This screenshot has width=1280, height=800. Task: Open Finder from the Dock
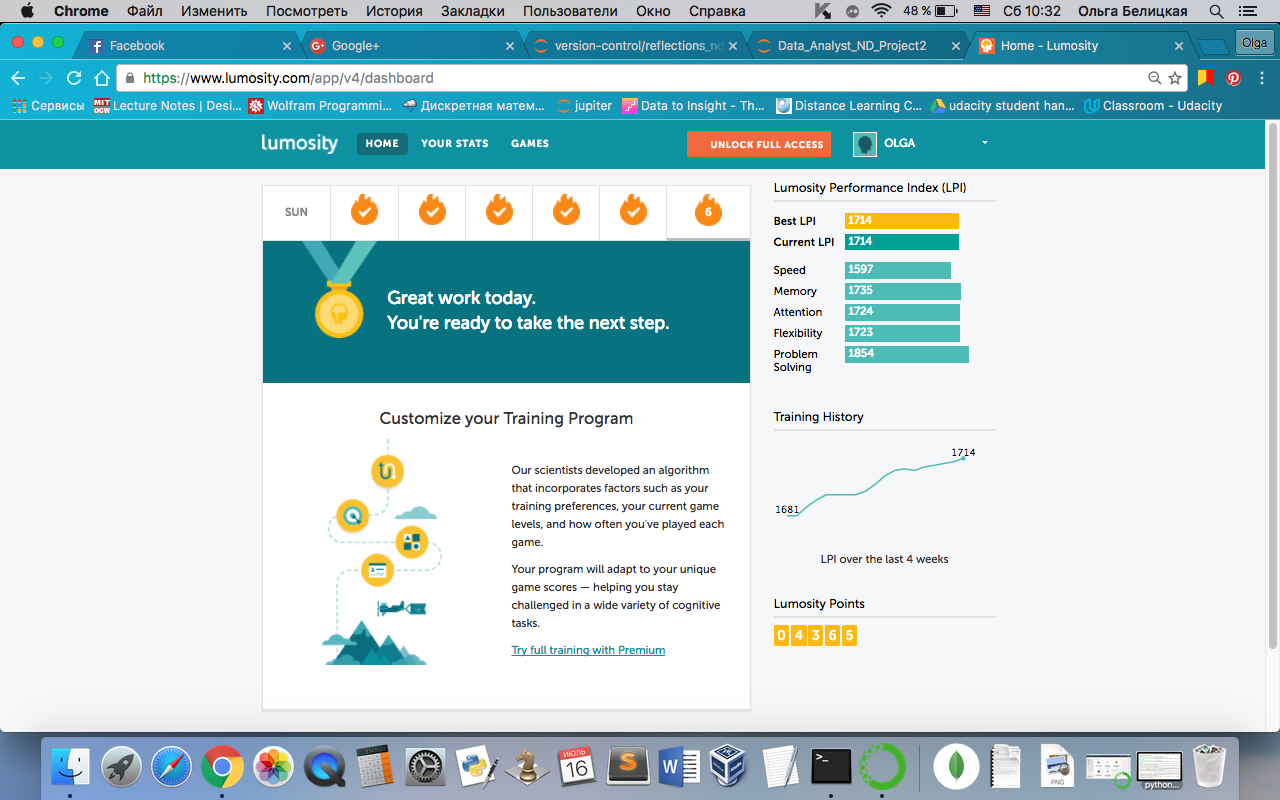[x=70, y=767]
